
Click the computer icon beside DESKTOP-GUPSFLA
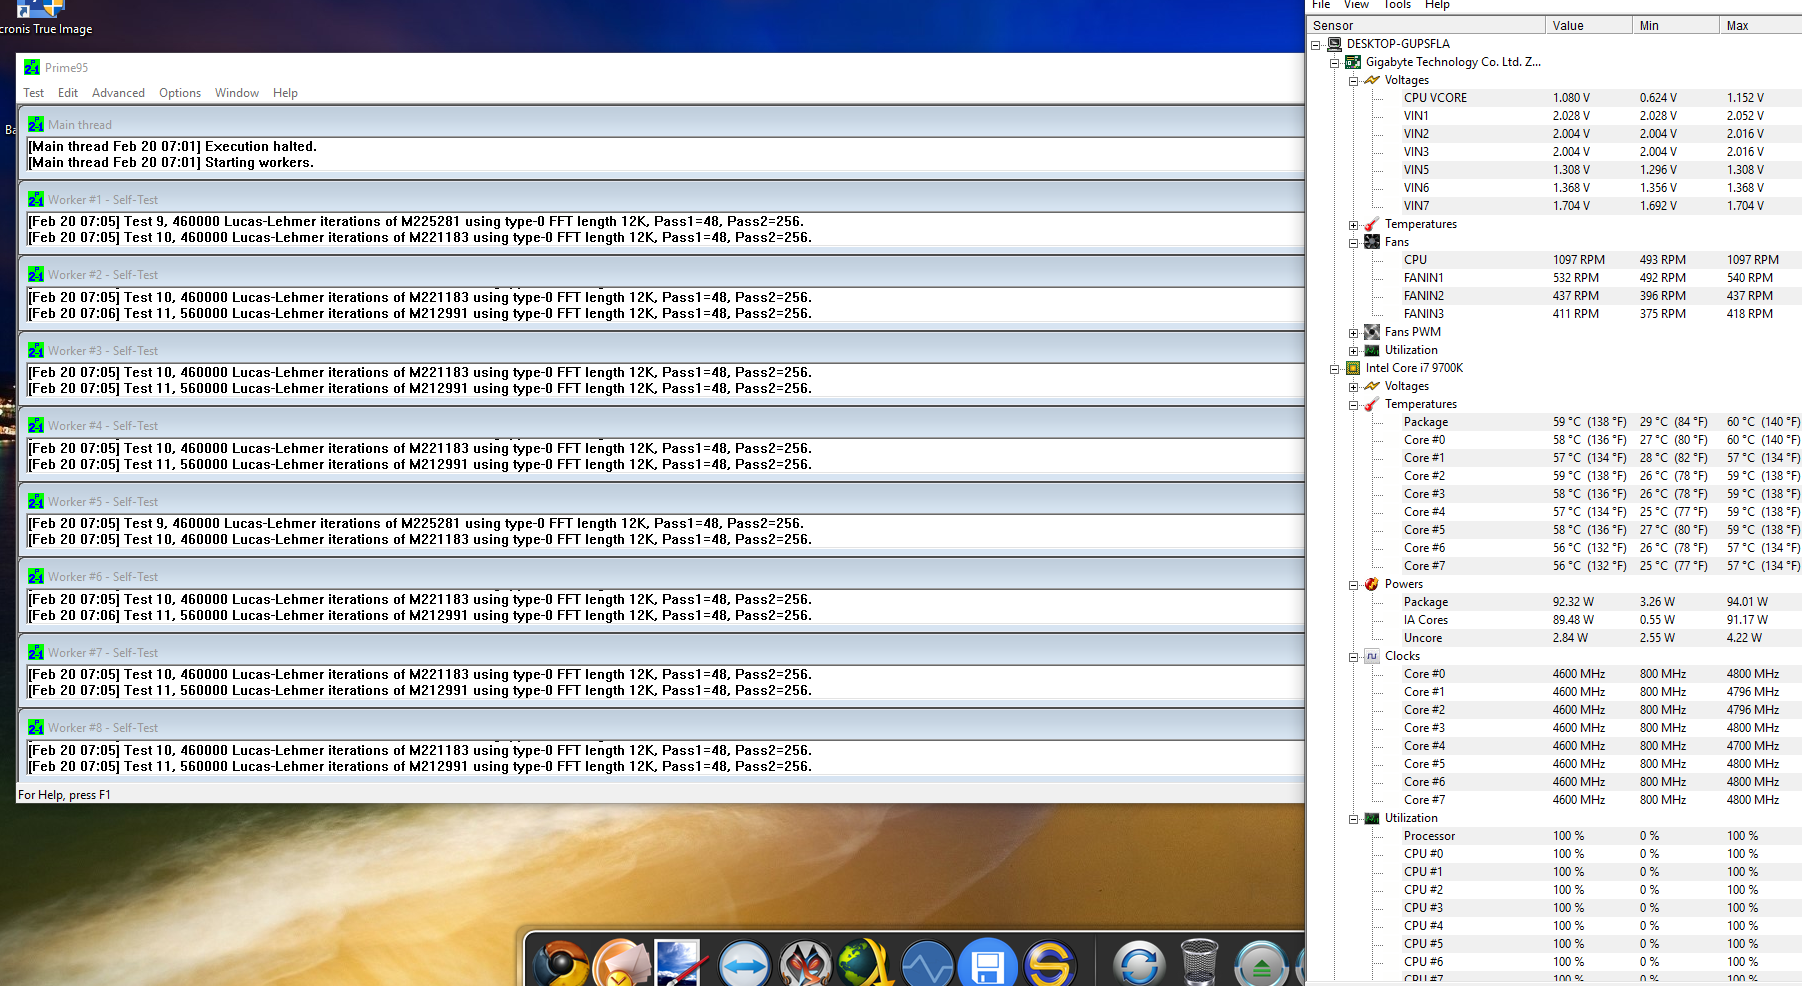[x=1334, y=44]
